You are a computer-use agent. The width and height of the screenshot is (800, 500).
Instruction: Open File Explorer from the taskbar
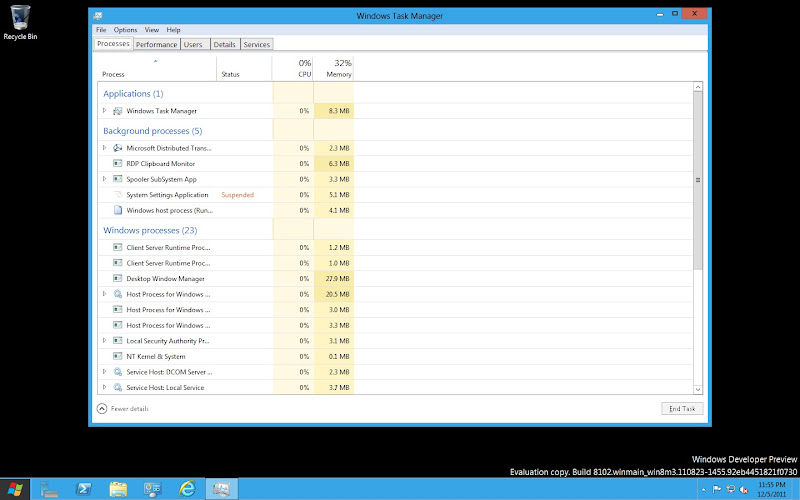118,489
